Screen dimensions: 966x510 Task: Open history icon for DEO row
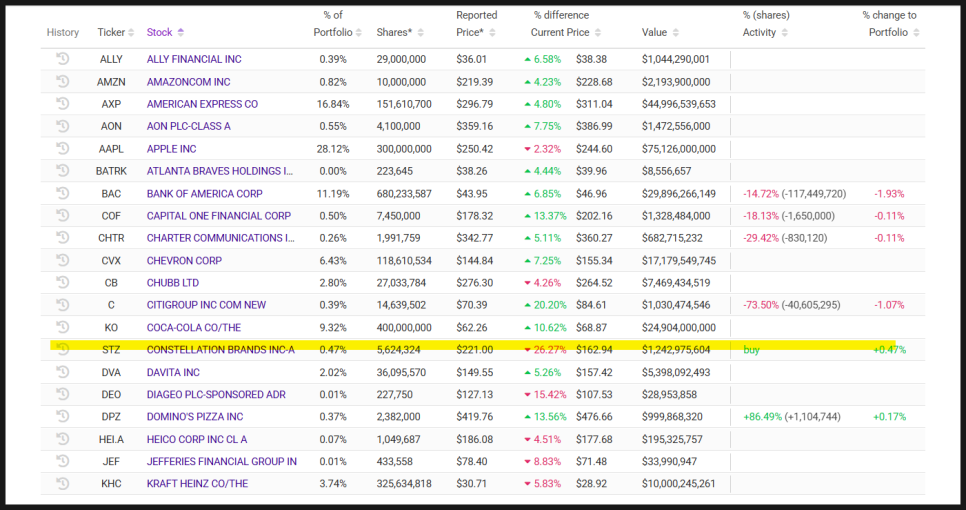point(62,394)
